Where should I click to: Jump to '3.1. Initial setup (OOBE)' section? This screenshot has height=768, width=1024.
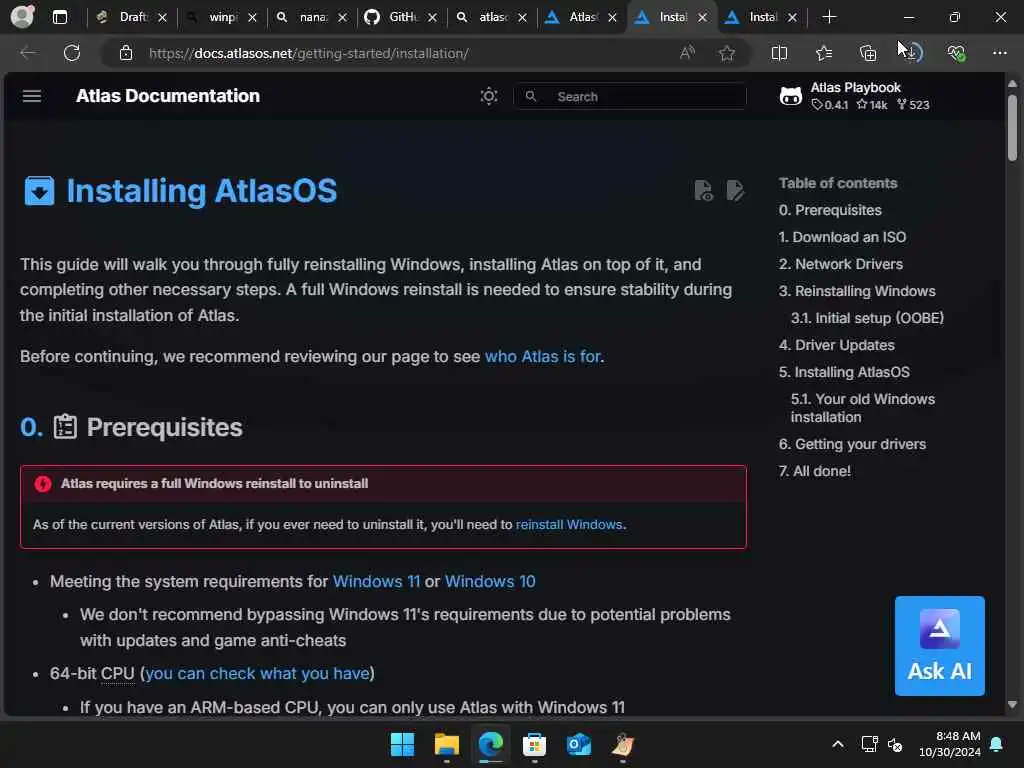click(867, 318)
